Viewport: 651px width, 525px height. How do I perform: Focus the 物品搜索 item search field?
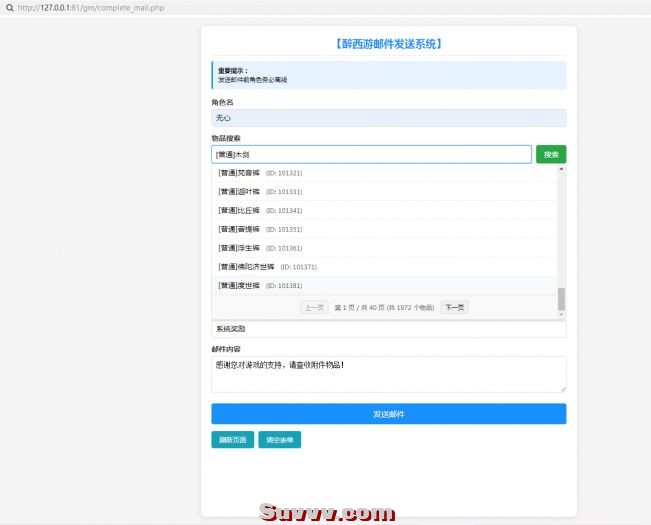point(371,154)
